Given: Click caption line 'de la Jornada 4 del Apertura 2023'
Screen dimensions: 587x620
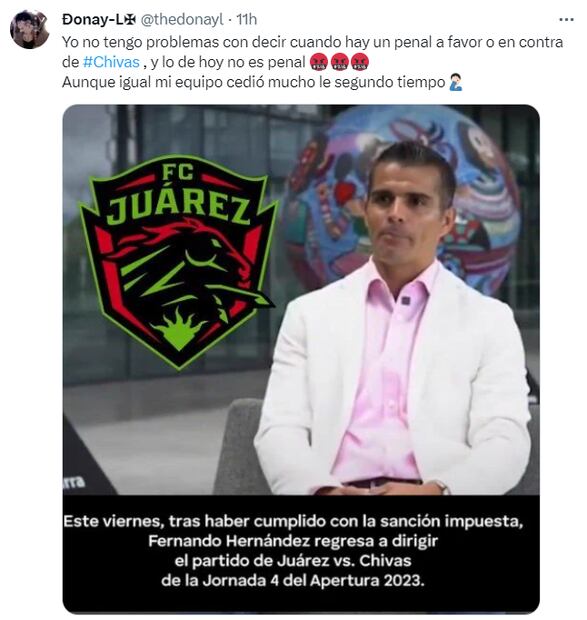Looking at the screenshot, I should click(292, 580).
